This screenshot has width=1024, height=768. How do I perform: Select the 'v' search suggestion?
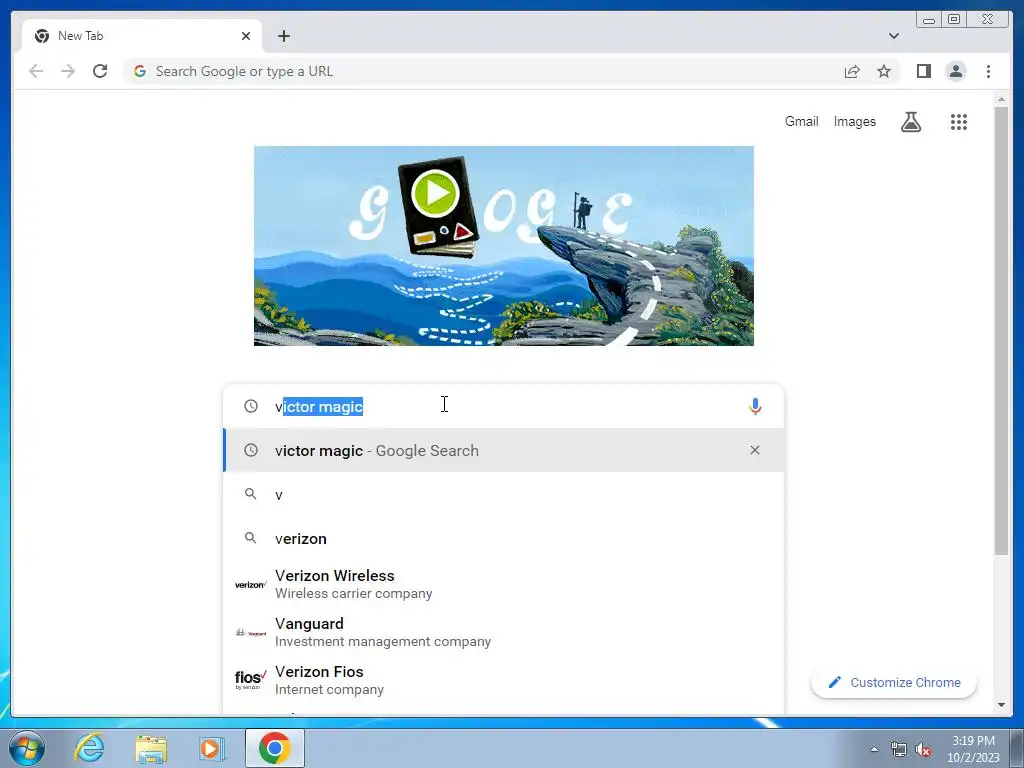[504, 494]
